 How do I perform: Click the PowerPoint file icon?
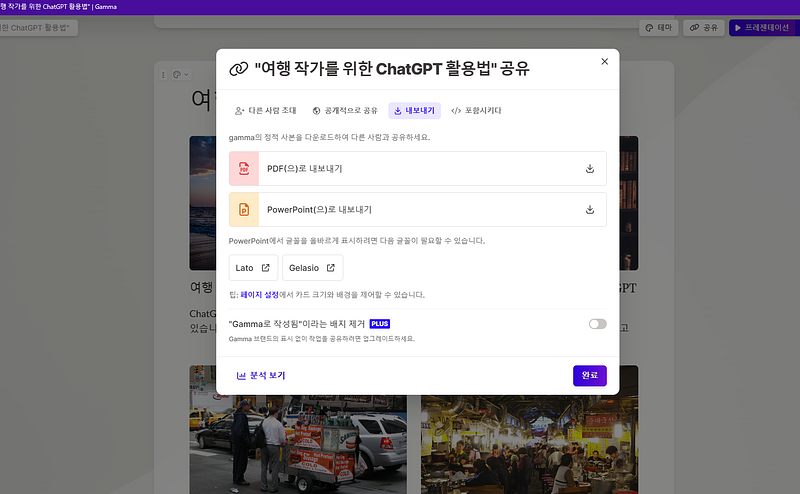(x=244, y=209)
